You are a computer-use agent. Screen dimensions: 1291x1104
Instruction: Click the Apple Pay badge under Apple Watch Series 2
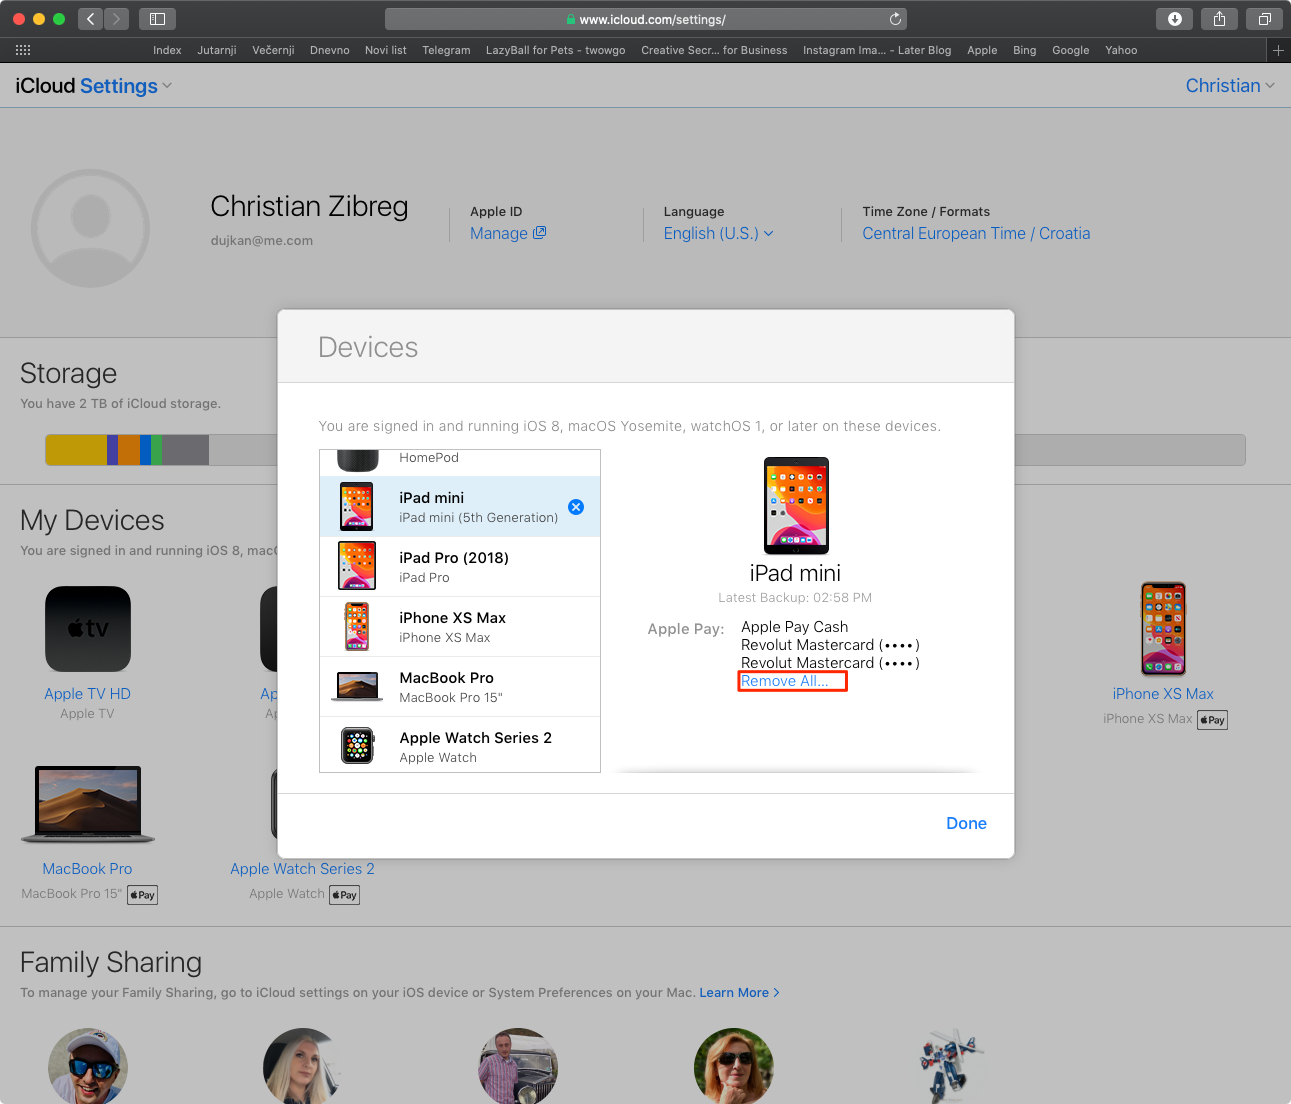[x=345, y=895]
